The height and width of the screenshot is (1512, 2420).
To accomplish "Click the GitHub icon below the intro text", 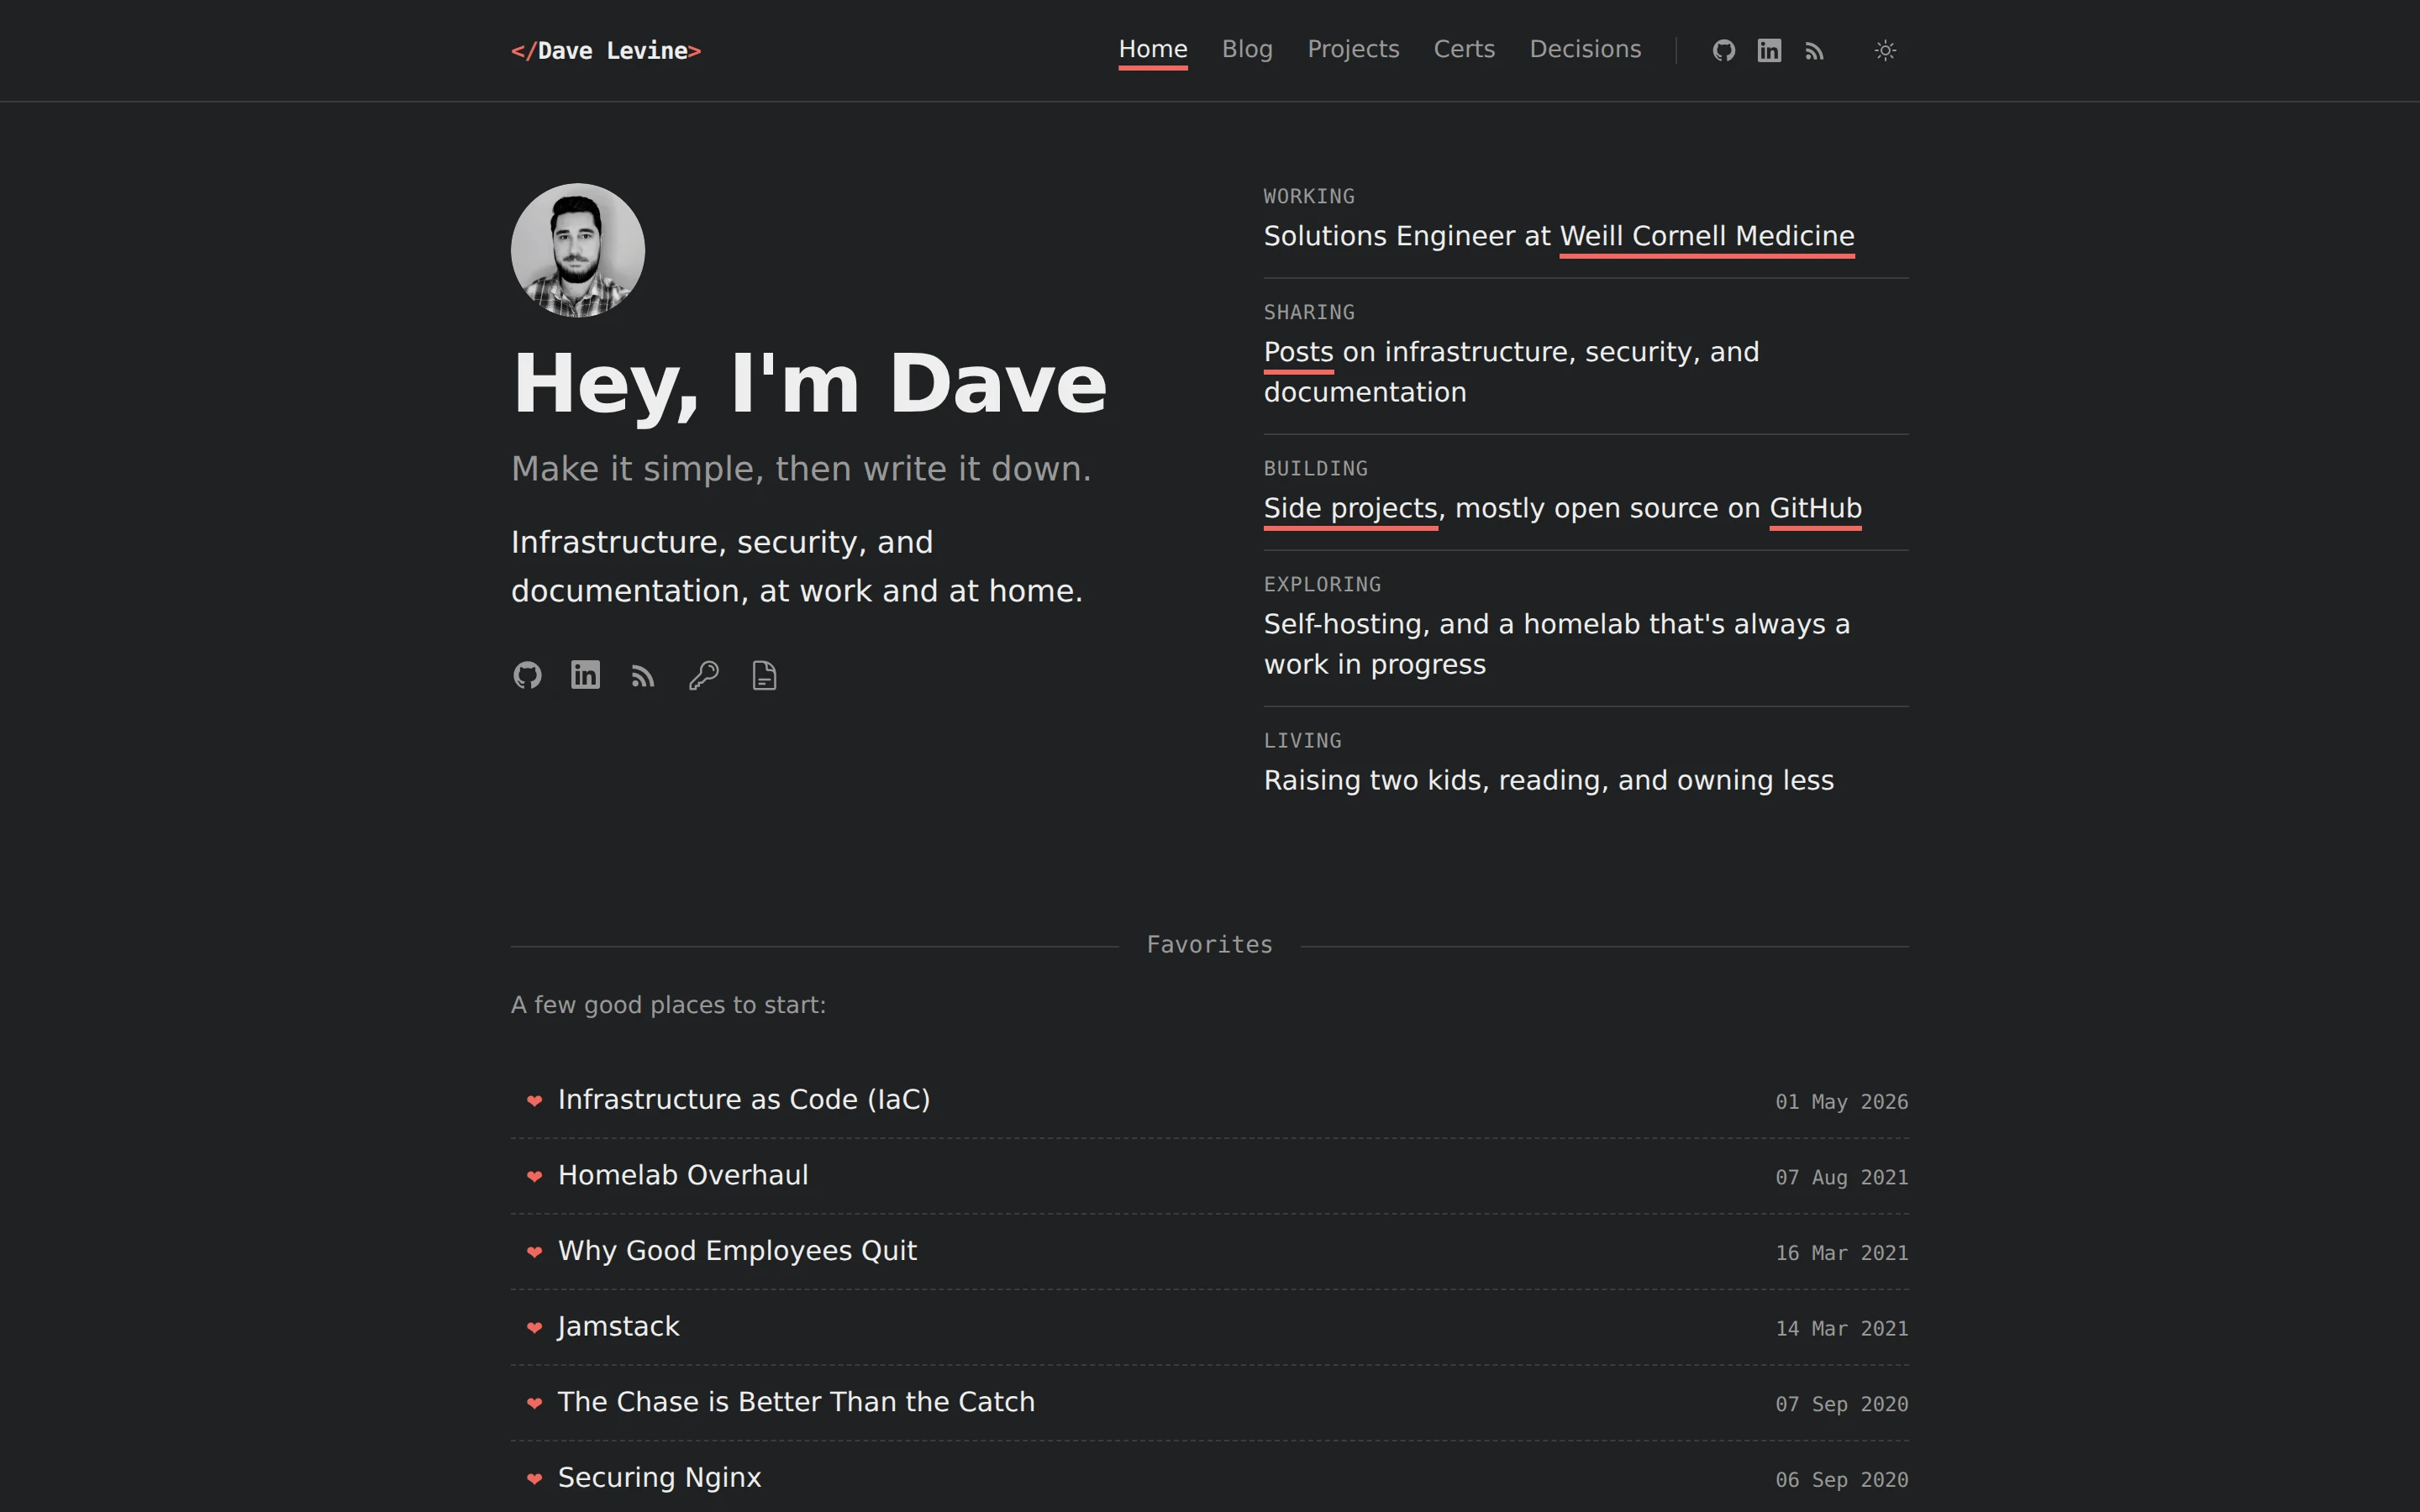I will (527, 676).
